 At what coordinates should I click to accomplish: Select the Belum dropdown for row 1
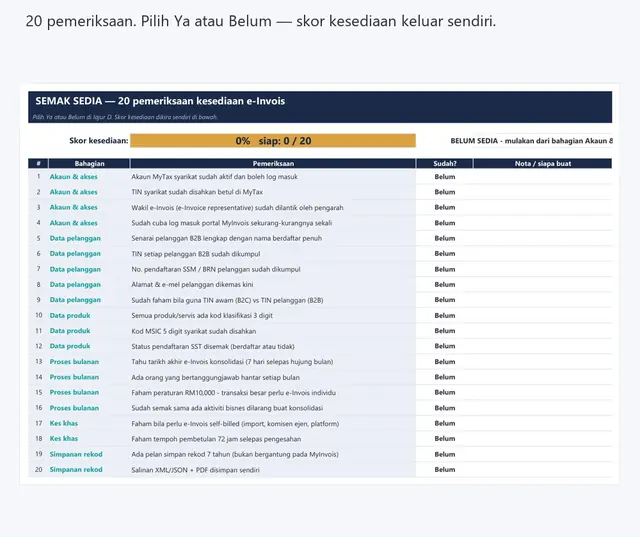[x=444, y=177]
